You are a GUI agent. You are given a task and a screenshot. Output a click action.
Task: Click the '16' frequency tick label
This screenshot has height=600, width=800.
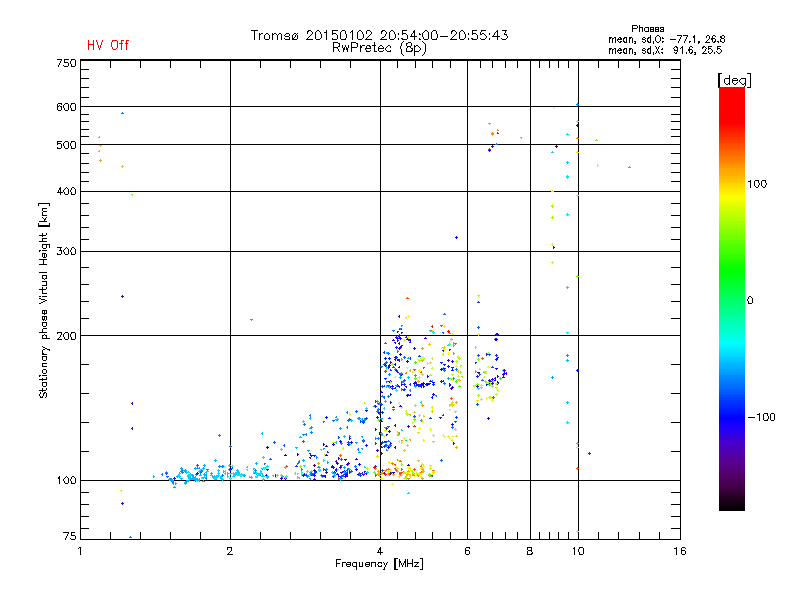tap(679, 551)
